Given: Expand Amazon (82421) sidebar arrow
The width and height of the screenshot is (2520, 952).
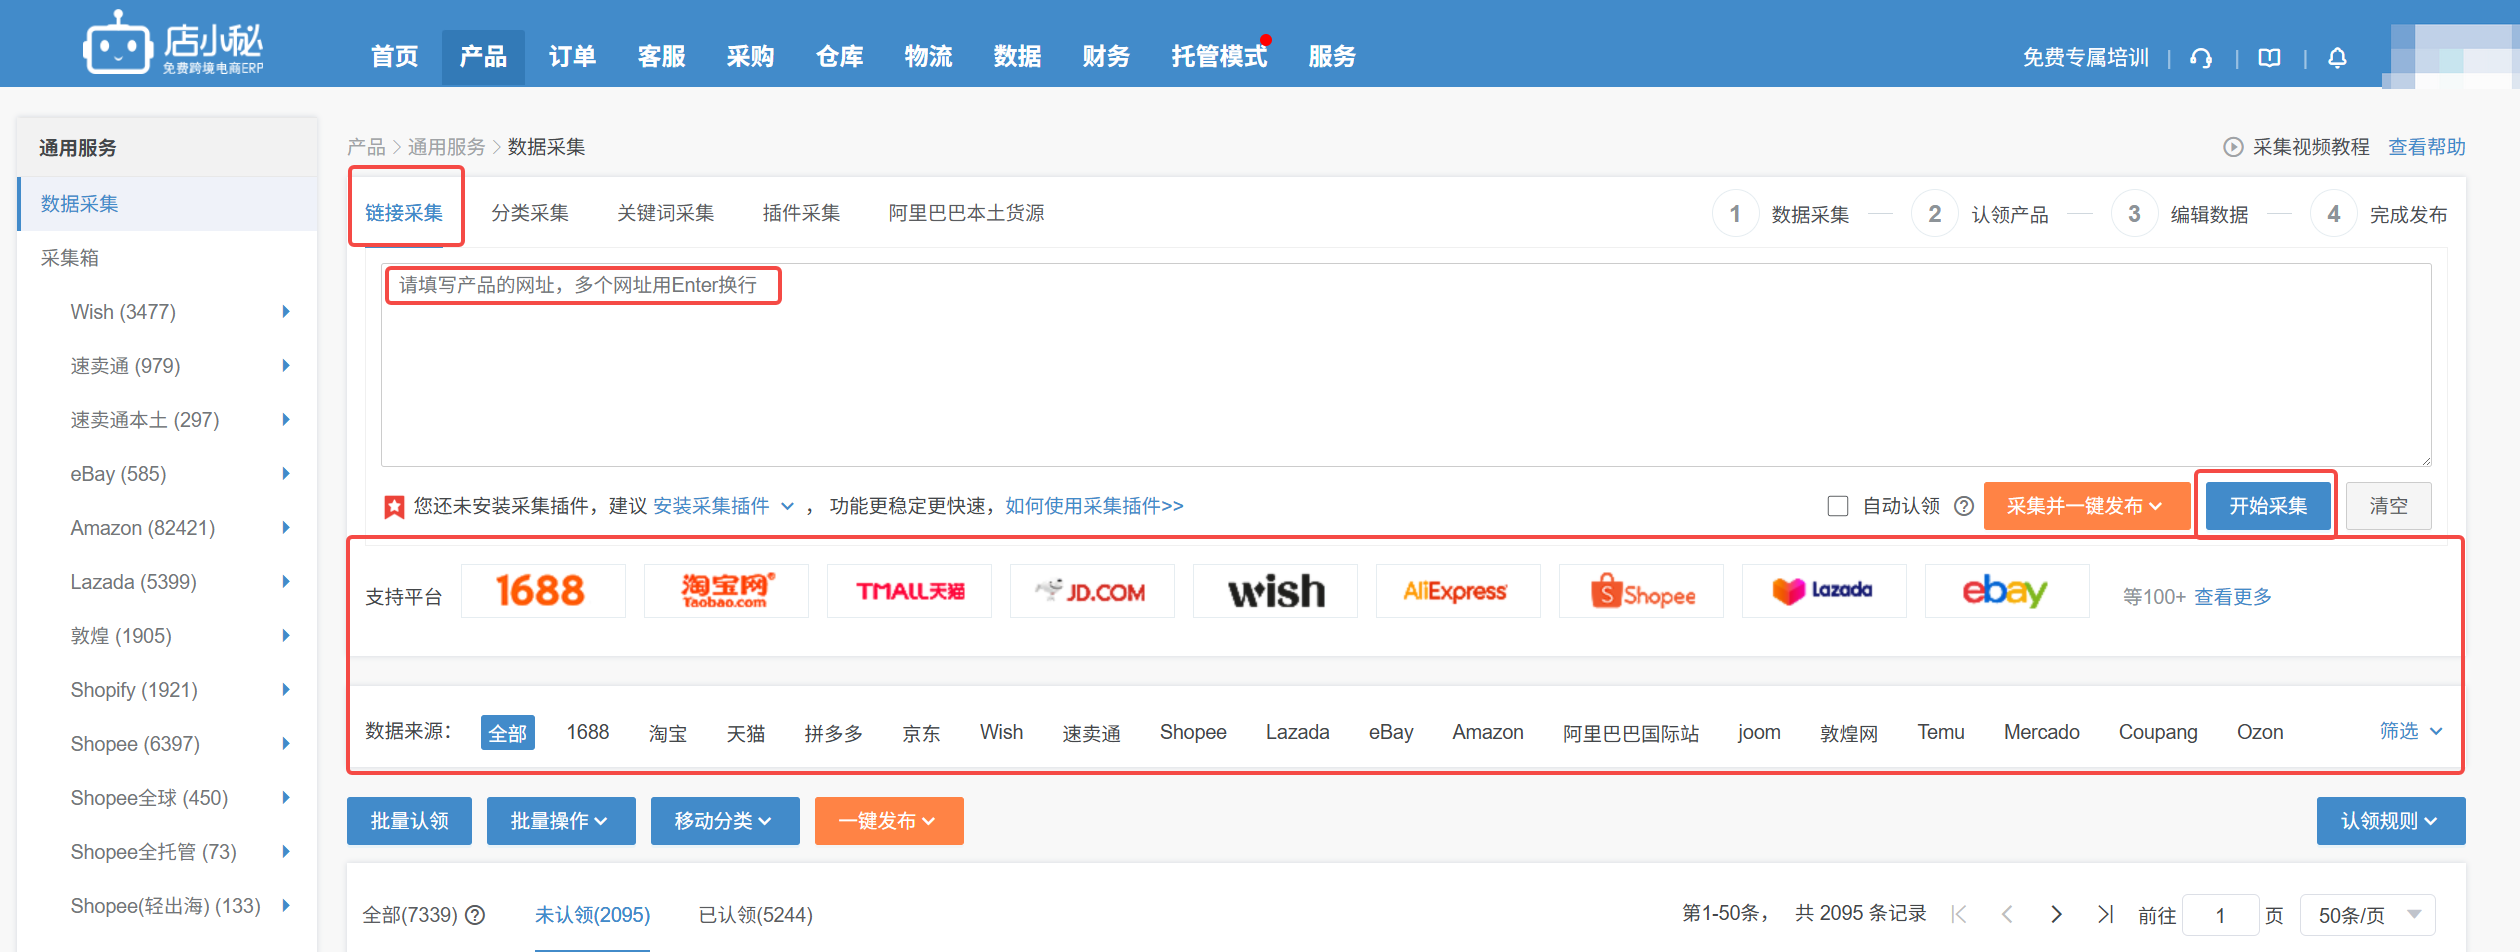Looking at the screenshot, I should 286,528.
